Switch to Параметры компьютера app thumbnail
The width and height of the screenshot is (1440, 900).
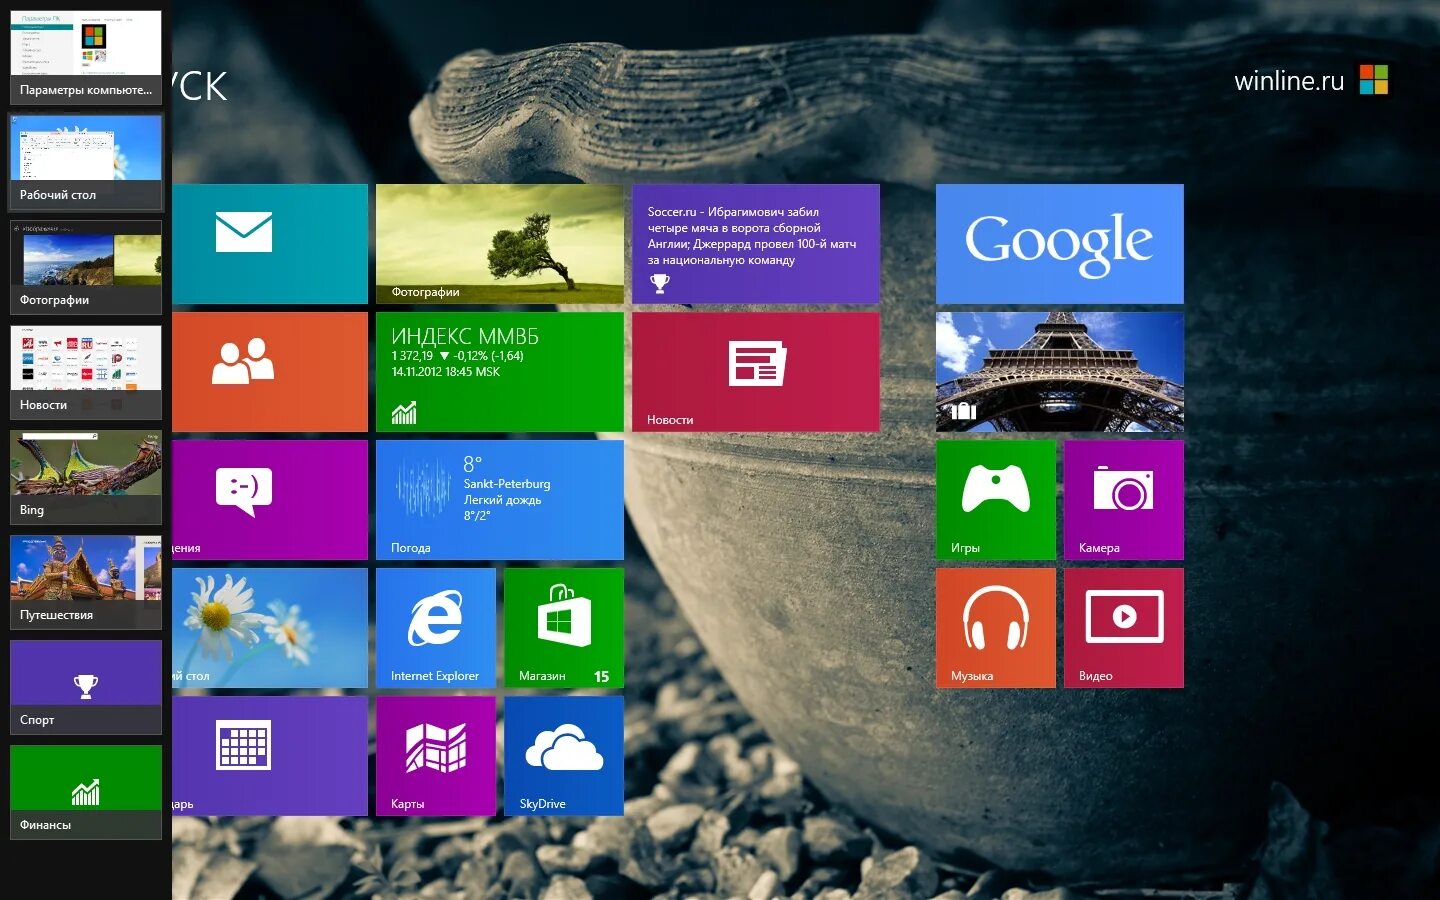click(x=86, y=57)
